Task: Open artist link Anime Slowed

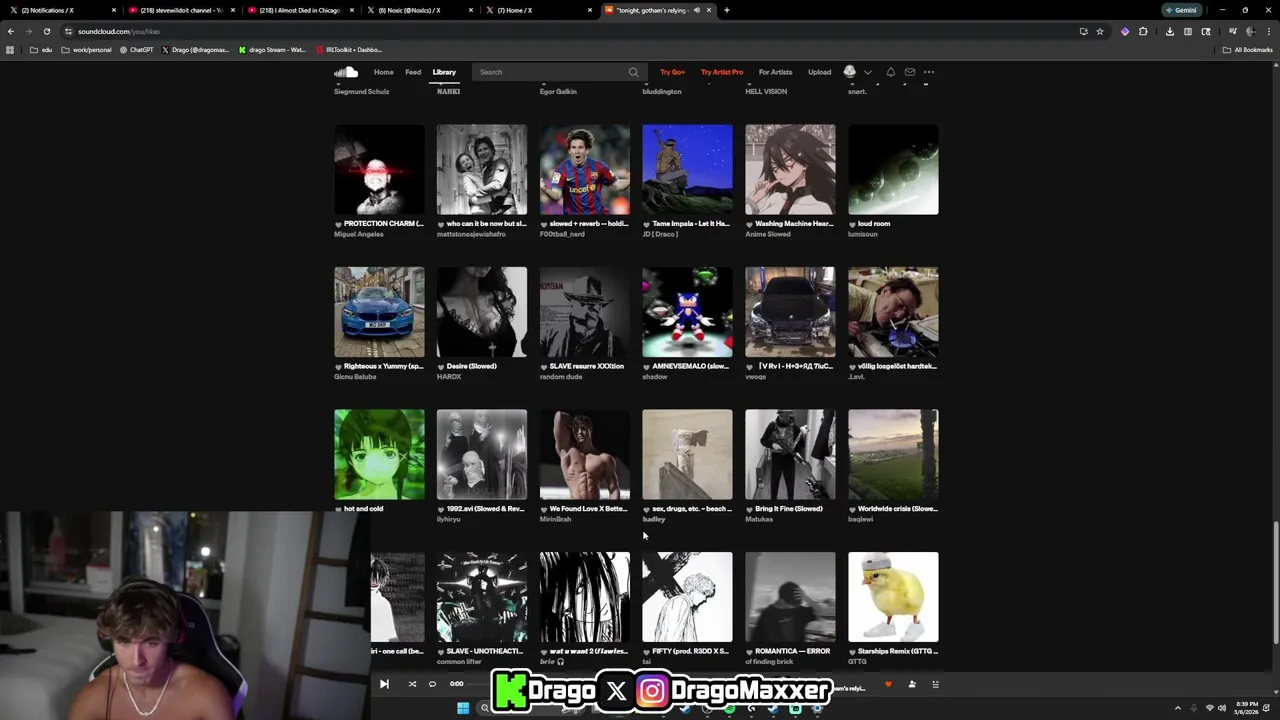Action: 768,234
